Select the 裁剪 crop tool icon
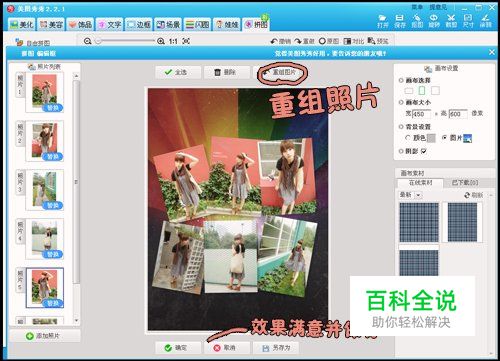This screenshot has height=361, width=500. pos(451,21)
